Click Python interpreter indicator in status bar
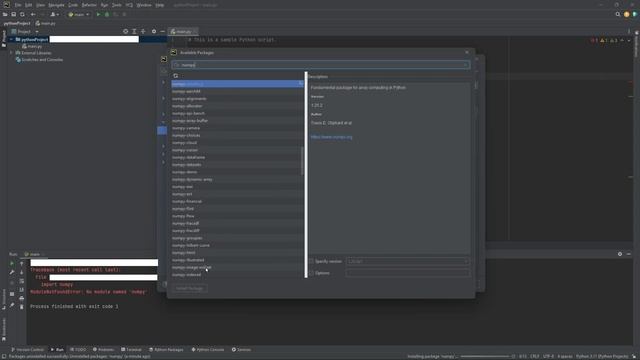This screenshot has height=360, width=640. (x=602, y=356)
